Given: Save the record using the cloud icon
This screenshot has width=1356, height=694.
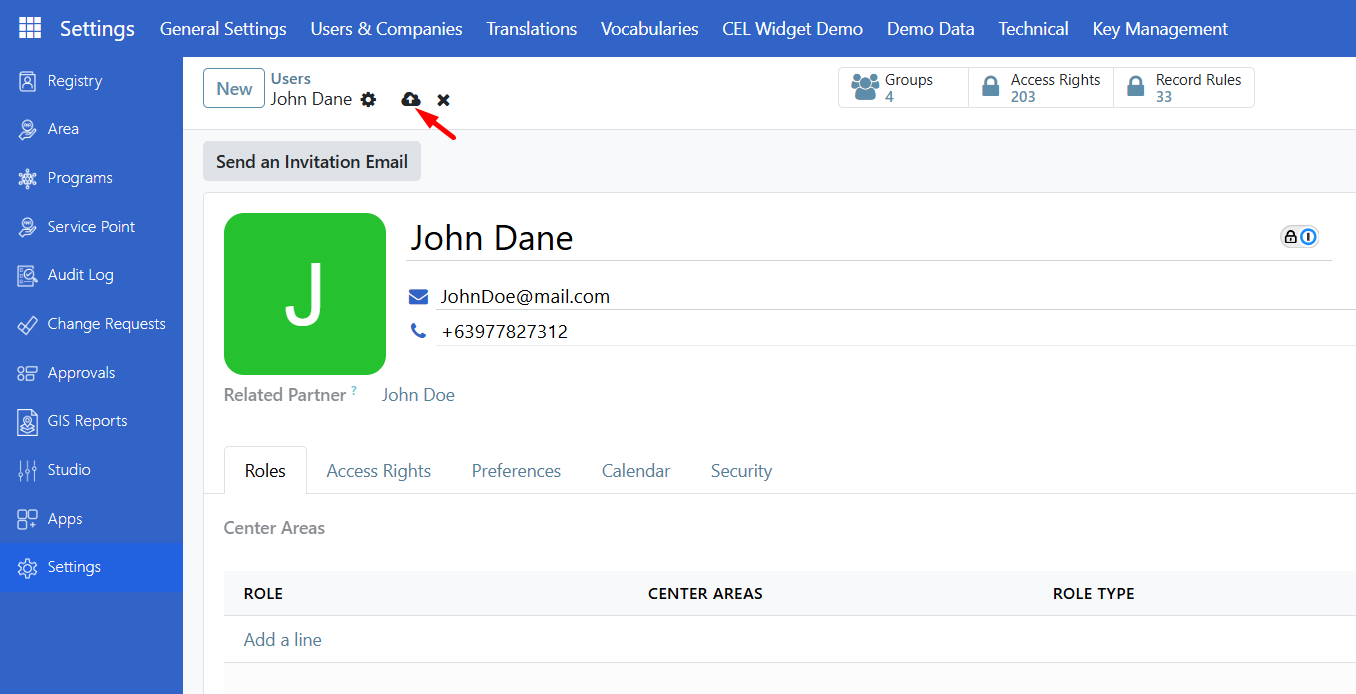Looking at the screenshot, I should click(x=410, y=100).
